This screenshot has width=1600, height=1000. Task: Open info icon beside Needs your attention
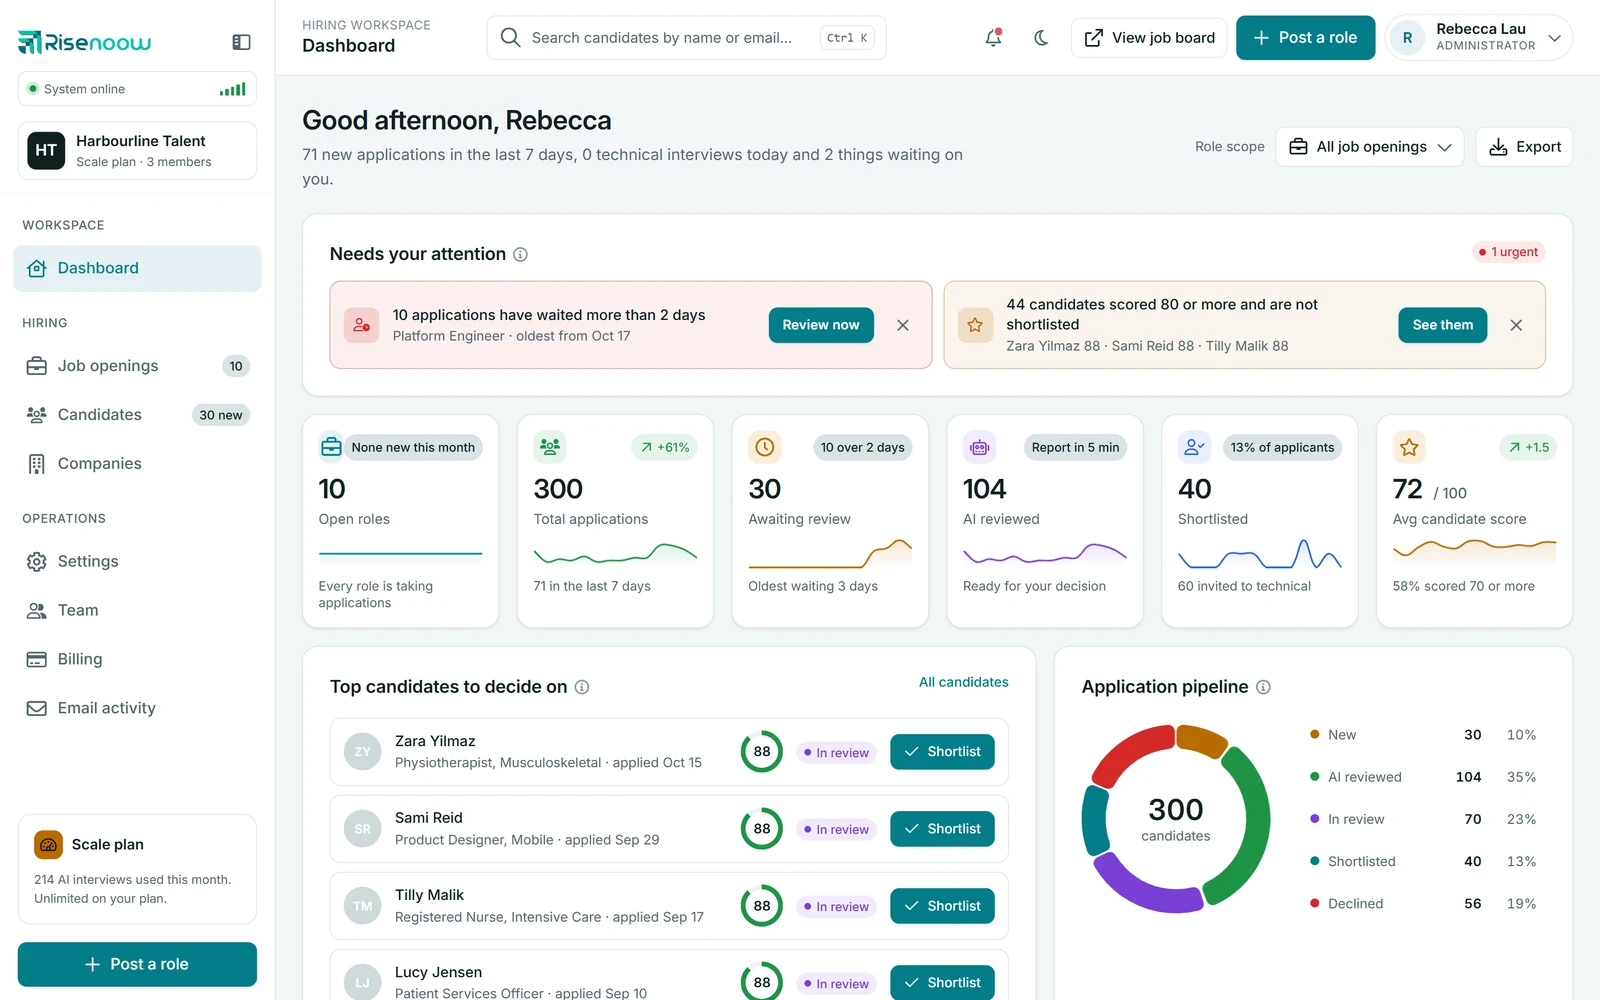(521, 254)
